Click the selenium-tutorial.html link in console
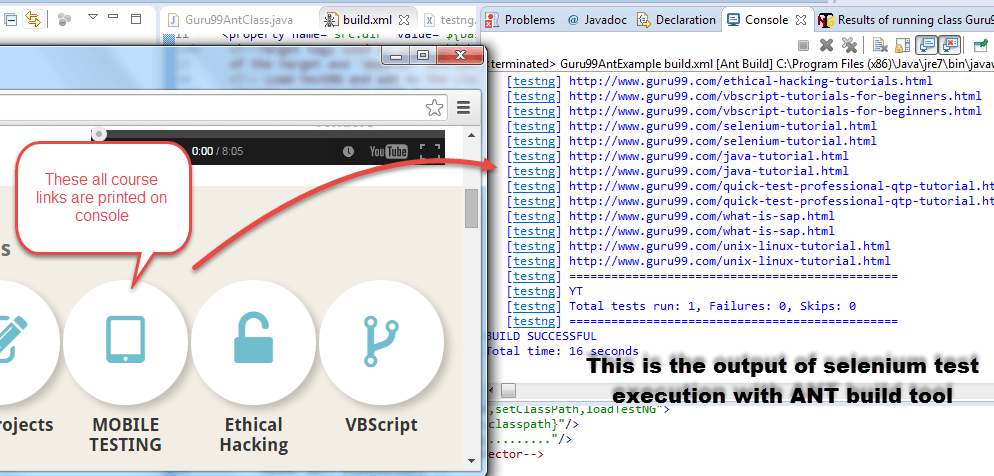 722,126
